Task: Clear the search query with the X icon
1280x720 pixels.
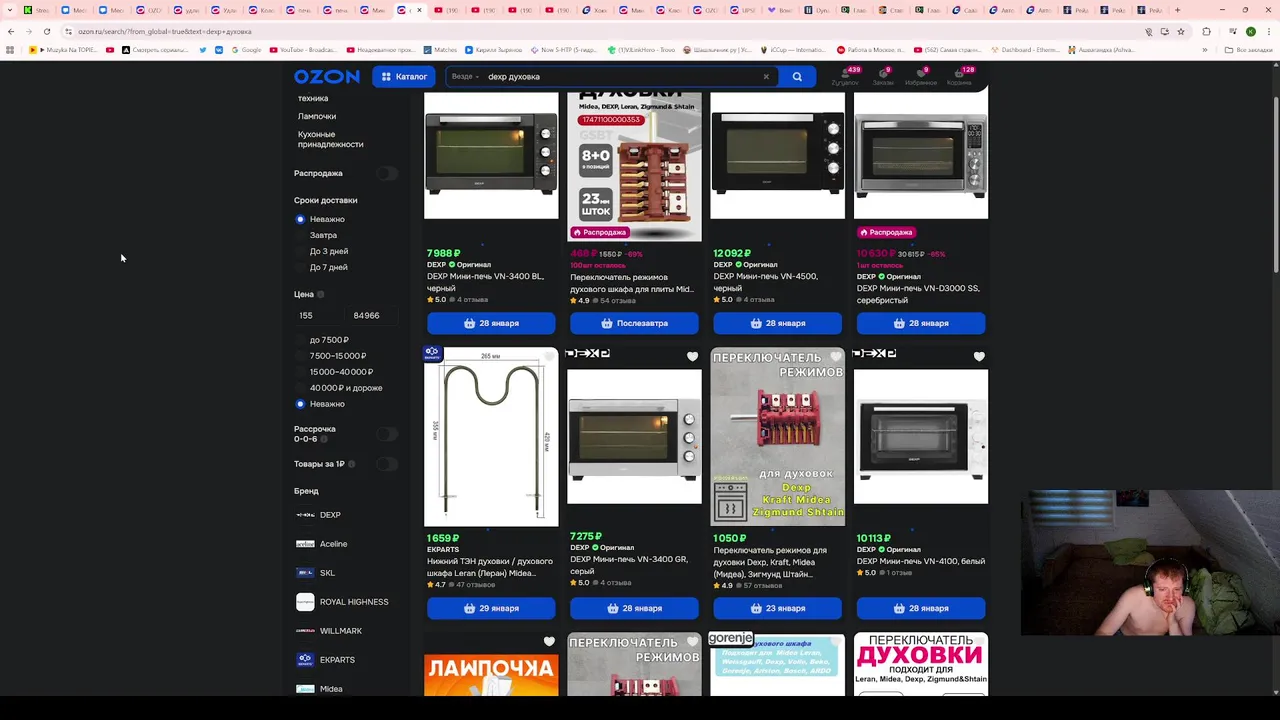Action: point(766,77)
